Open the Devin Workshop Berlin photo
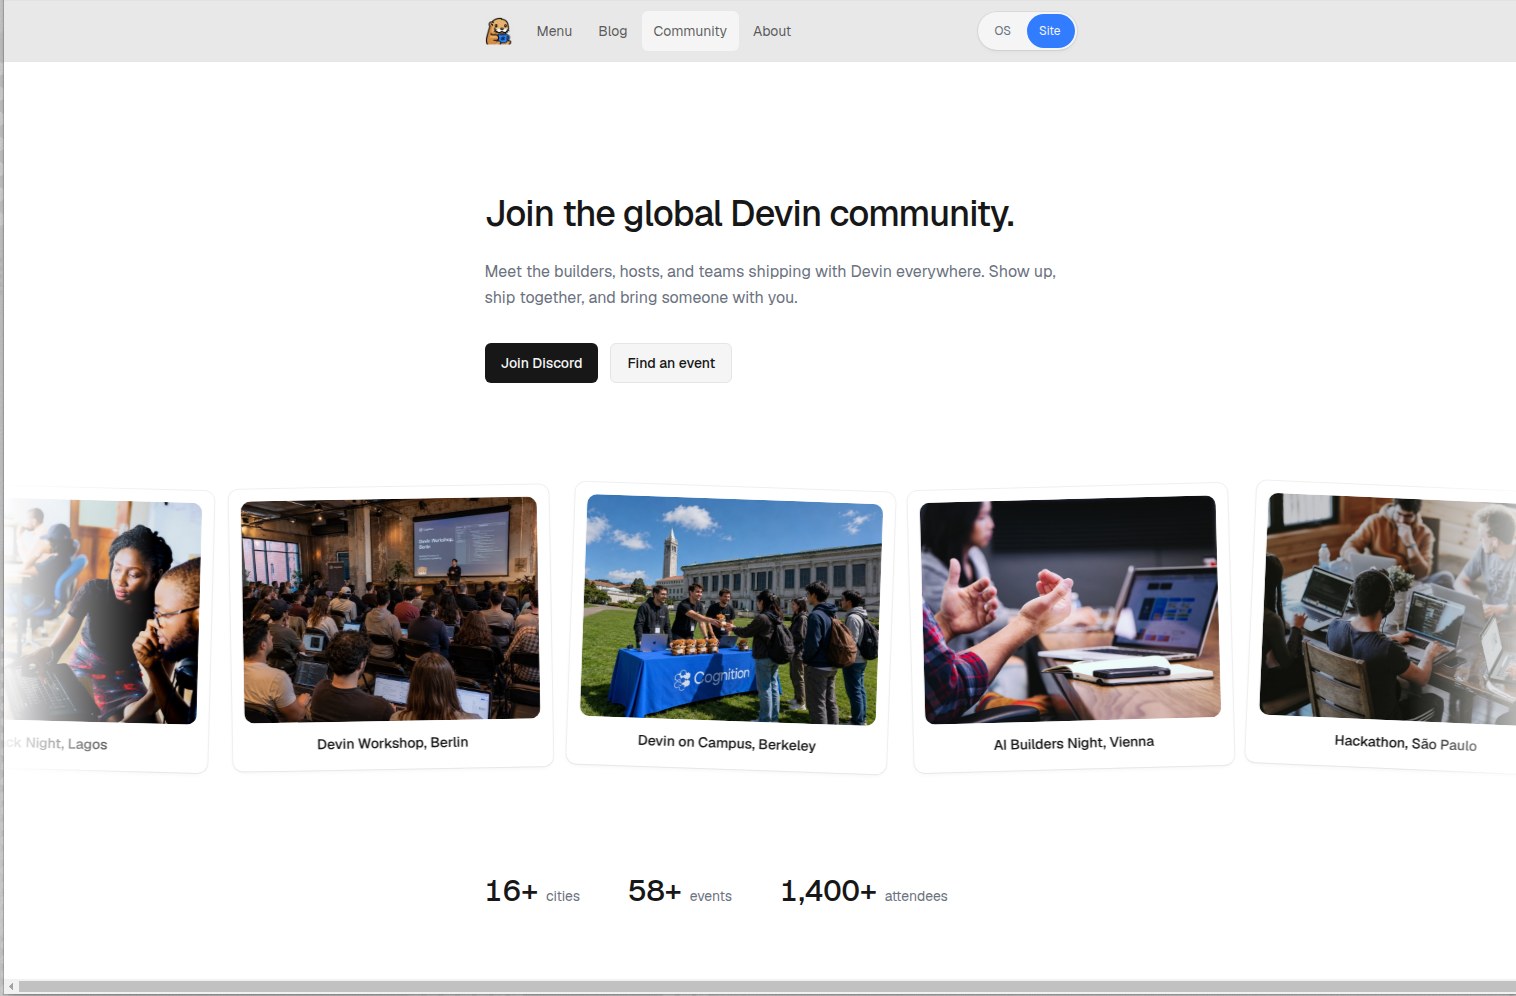Viewport: 1516px width, 996px height. [391, 609]
